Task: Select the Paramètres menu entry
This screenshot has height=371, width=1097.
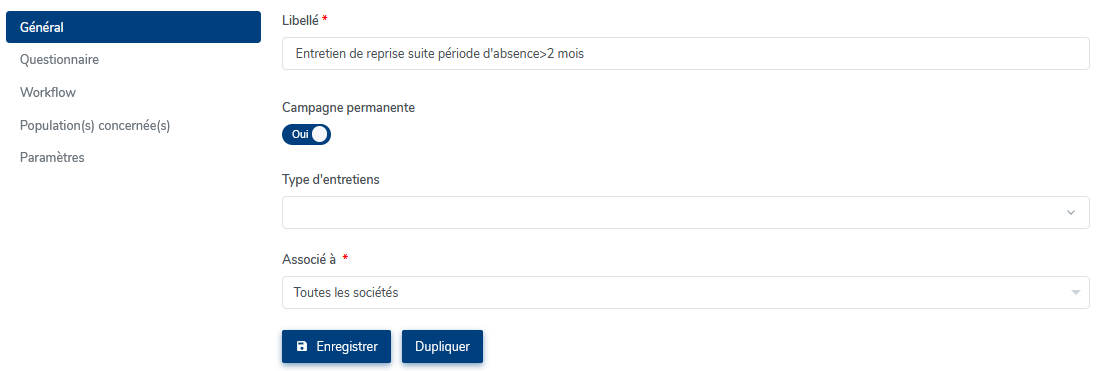Action: point(52,158)
